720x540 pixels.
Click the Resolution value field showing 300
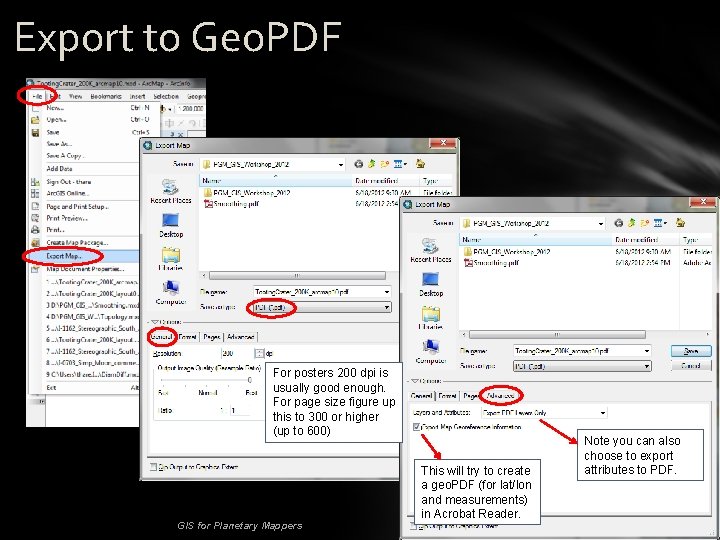(237, 354)
